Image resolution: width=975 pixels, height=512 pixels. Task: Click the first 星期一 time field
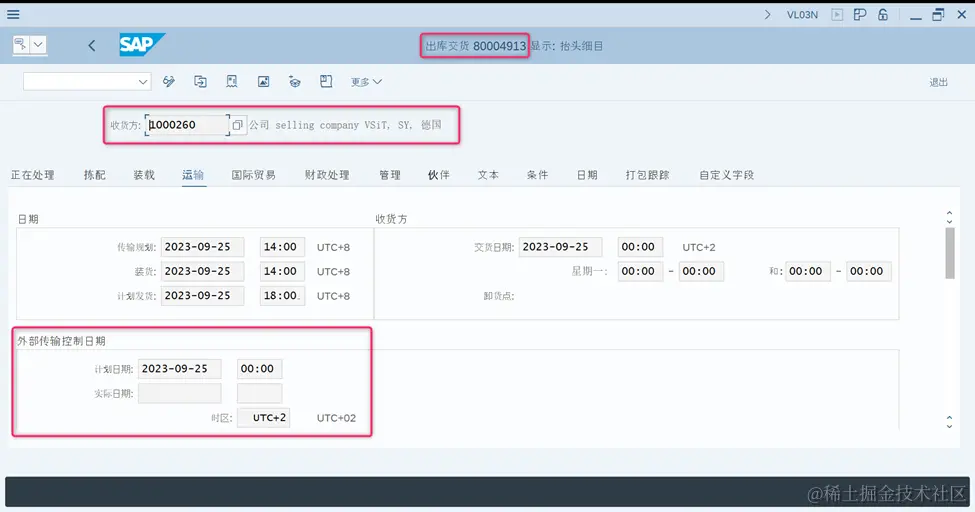click(x=640, y=271)
